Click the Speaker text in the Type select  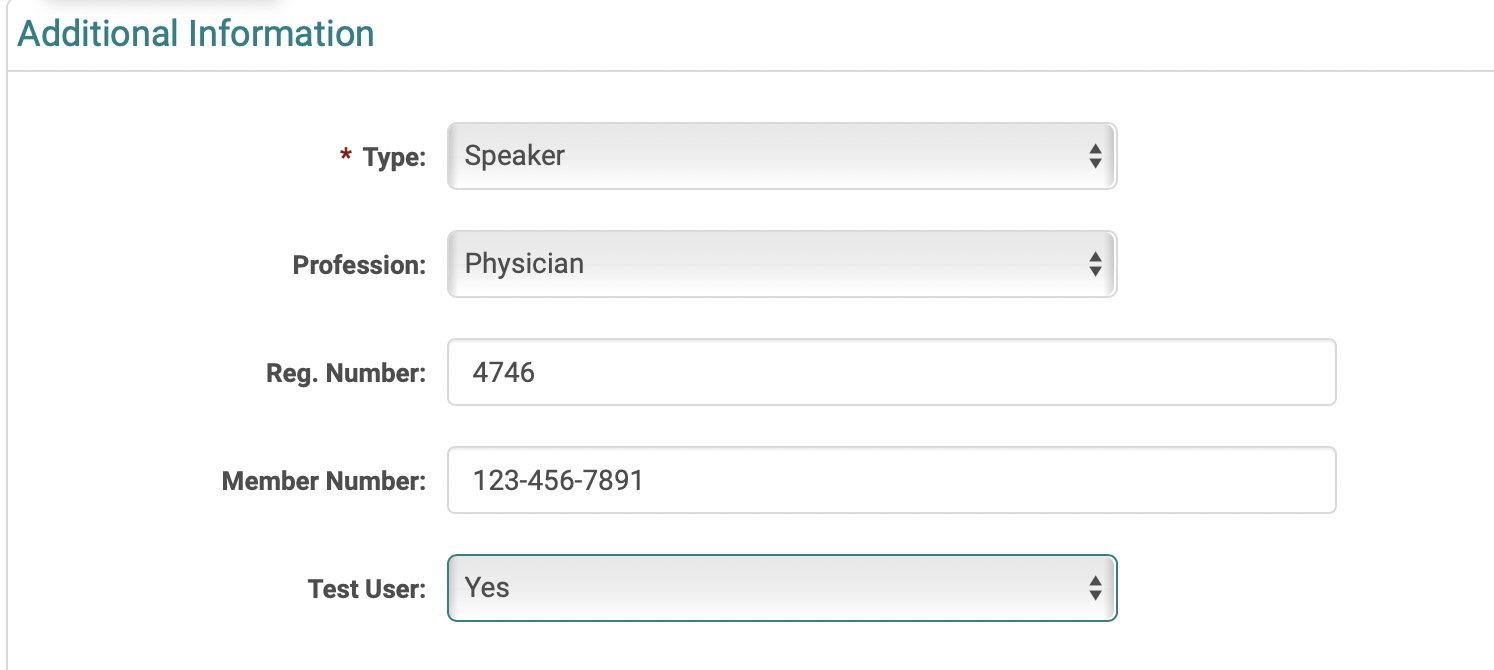pos(515,156)
